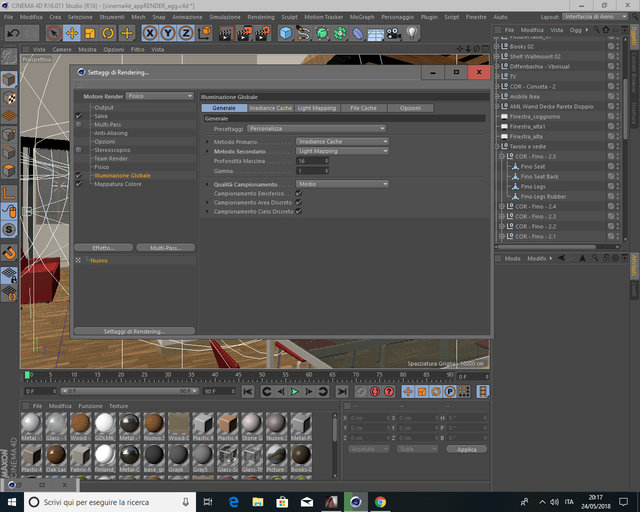Open the Camera objects icon
The image size is (640, 512).
(x=393, y=33)
